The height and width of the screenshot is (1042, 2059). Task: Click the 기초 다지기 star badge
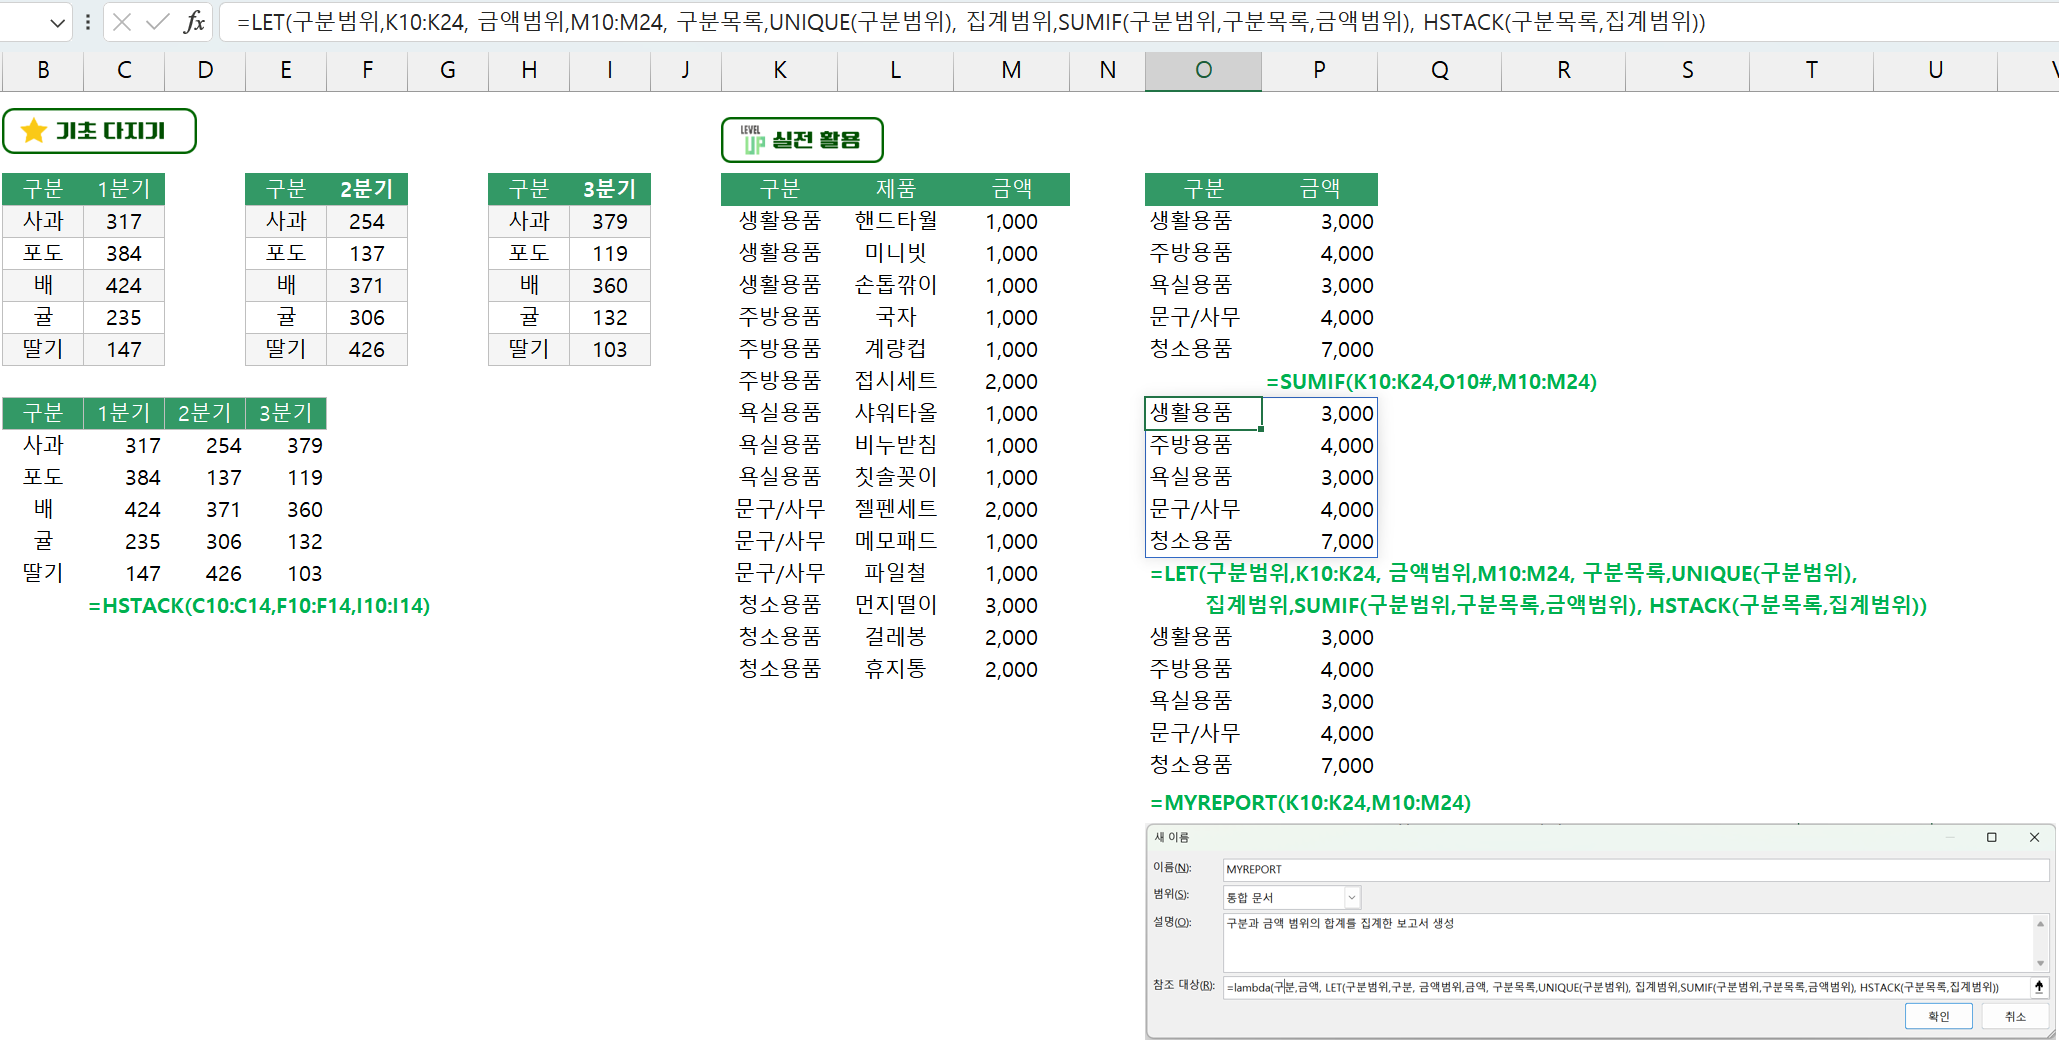click(99, 131)
